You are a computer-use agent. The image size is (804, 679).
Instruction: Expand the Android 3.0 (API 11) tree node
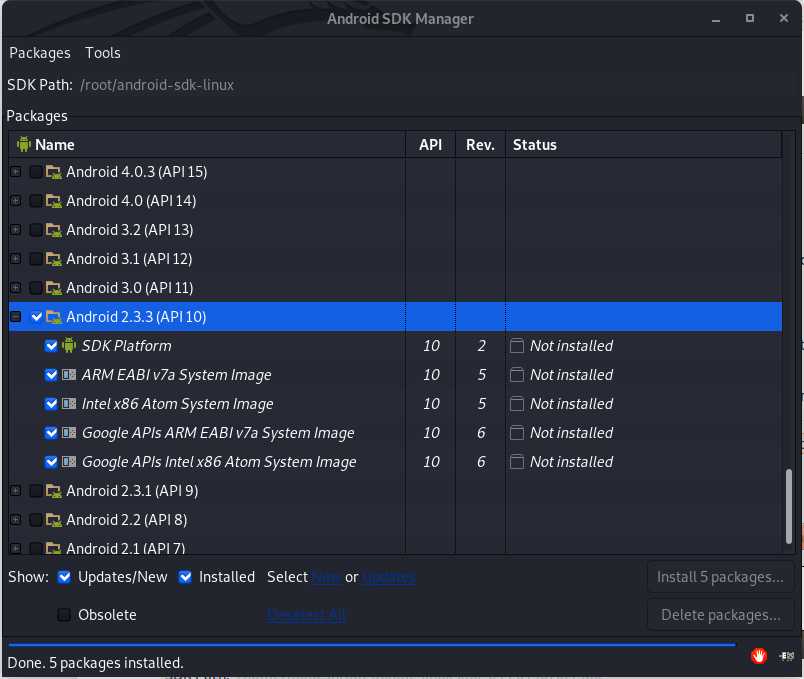(16, 288)
